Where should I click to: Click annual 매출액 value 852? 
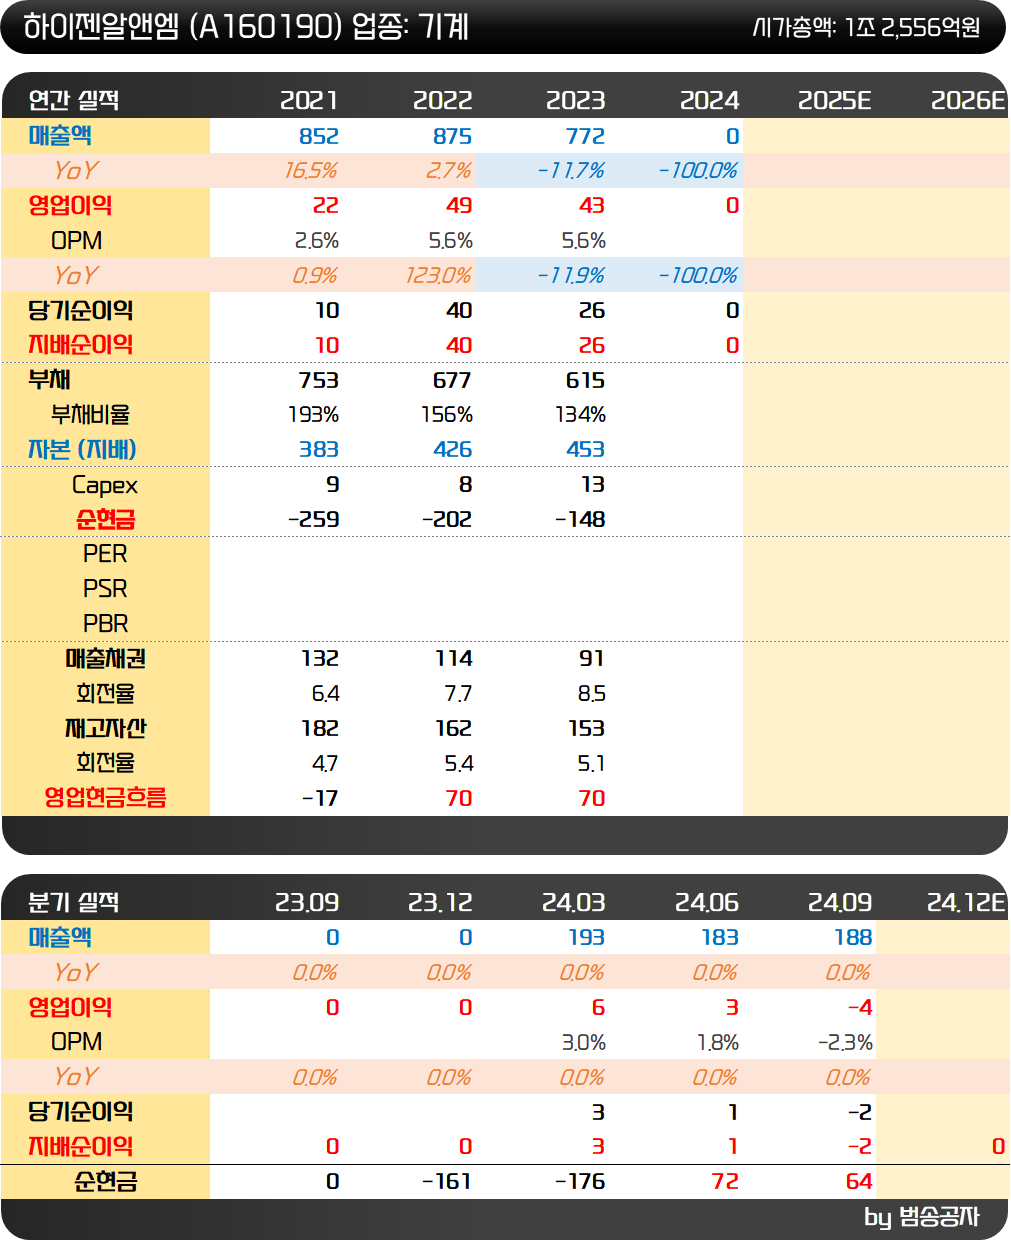[x=319, y=136]
